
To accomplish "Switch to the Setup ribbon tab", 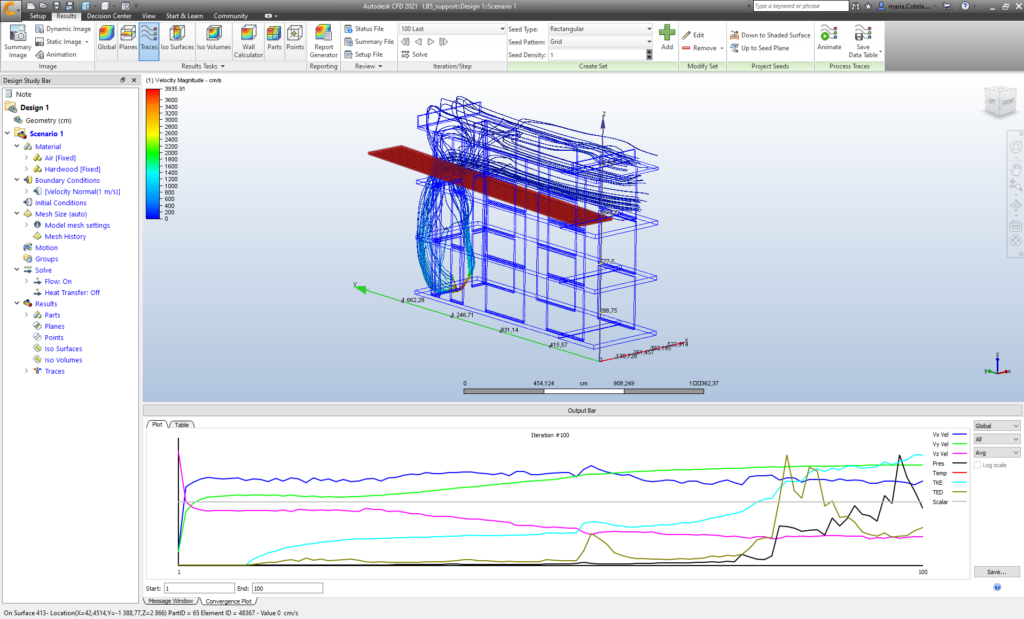I will (x=38, y=17).
